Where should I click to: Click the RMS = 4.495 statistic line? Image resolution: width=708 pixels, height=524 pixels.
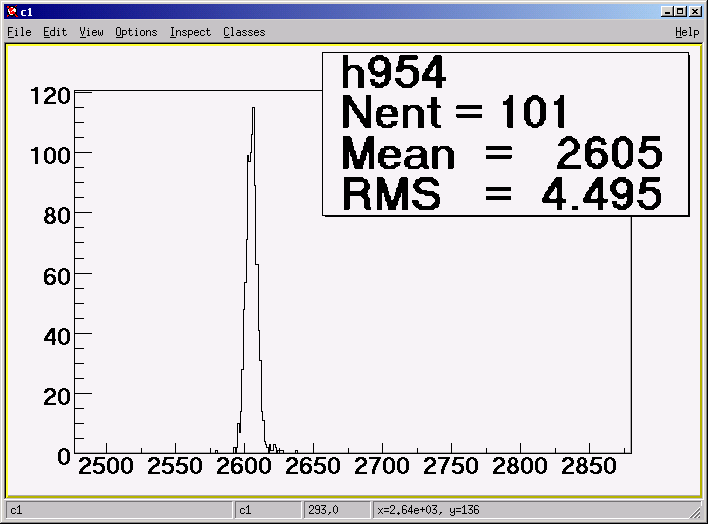(502, 194)
